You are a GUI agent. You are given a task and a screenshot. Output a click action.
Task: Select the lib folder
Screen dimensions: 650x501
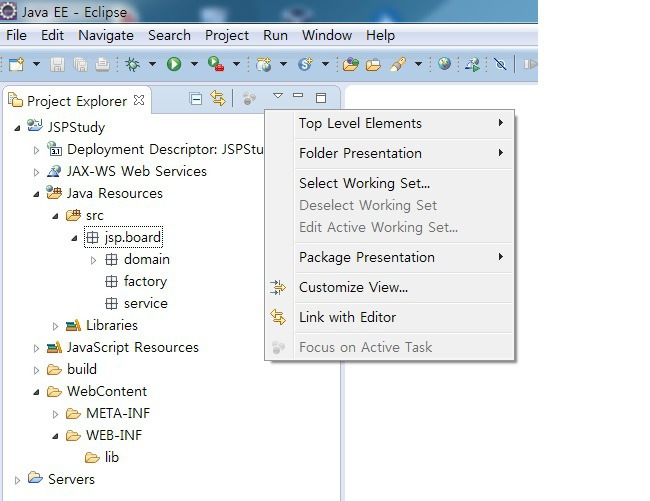(x=102, y=457)
